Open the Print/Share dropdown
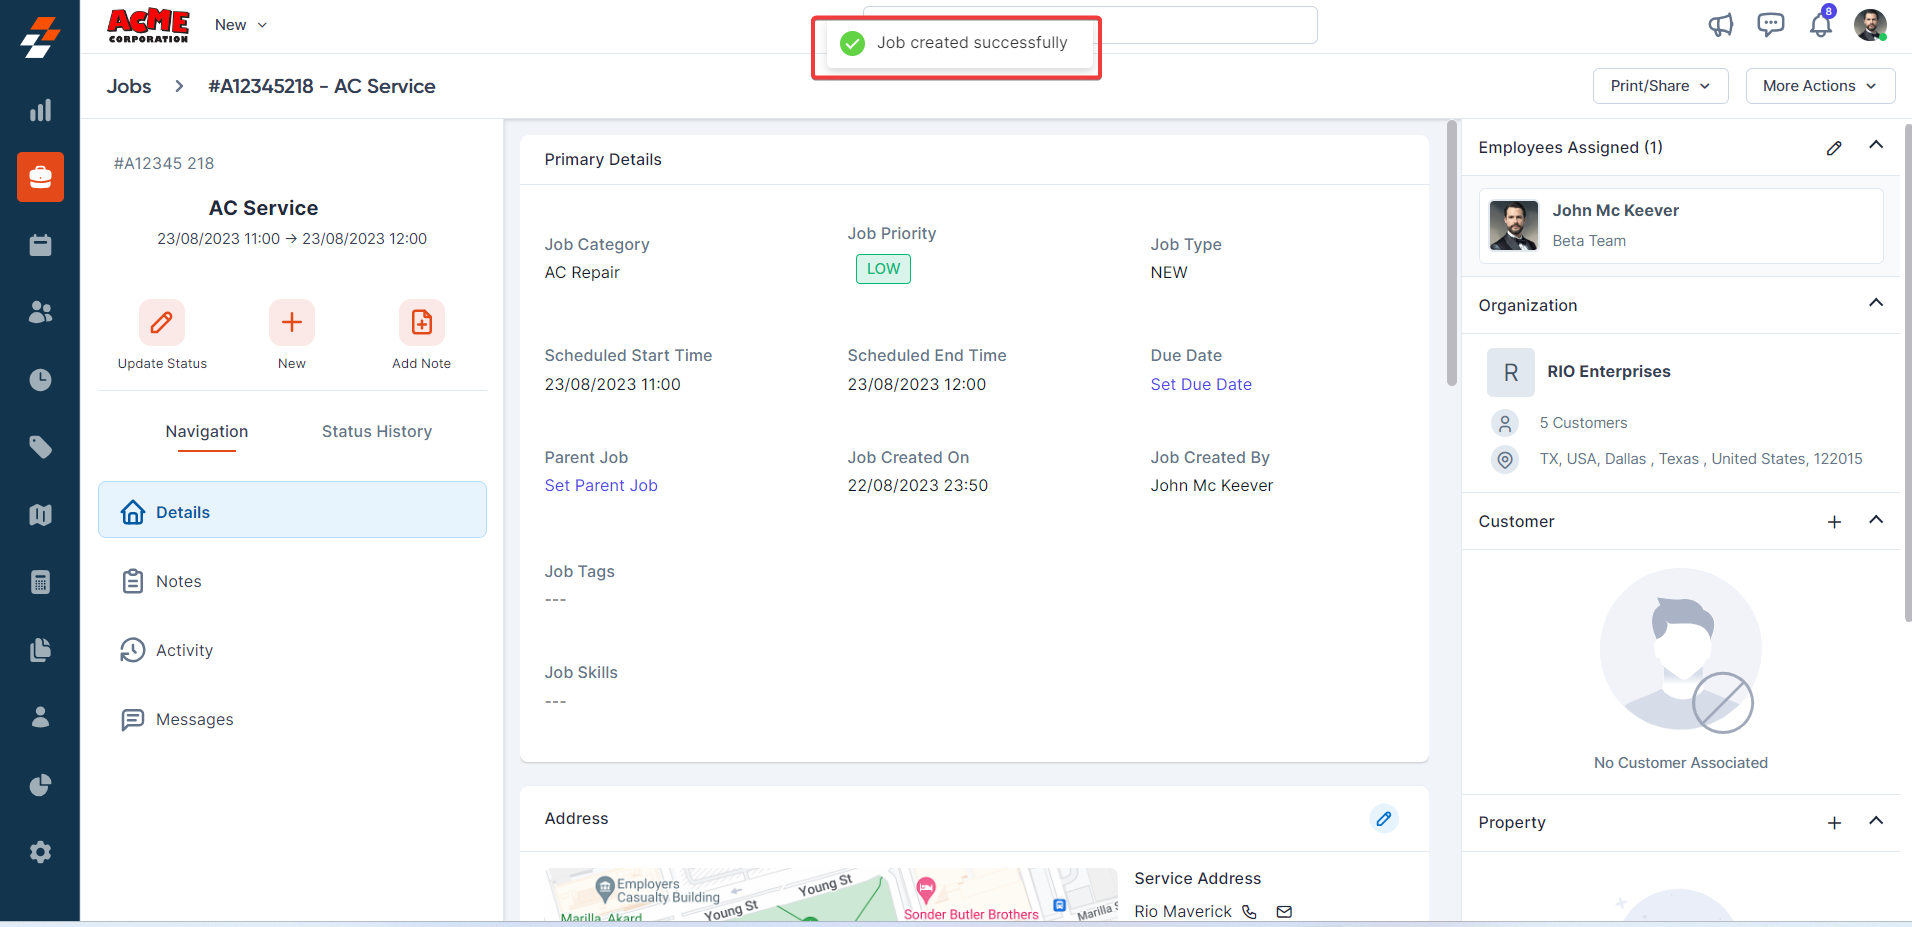 pyautogui.click(x=1660, y=86)
